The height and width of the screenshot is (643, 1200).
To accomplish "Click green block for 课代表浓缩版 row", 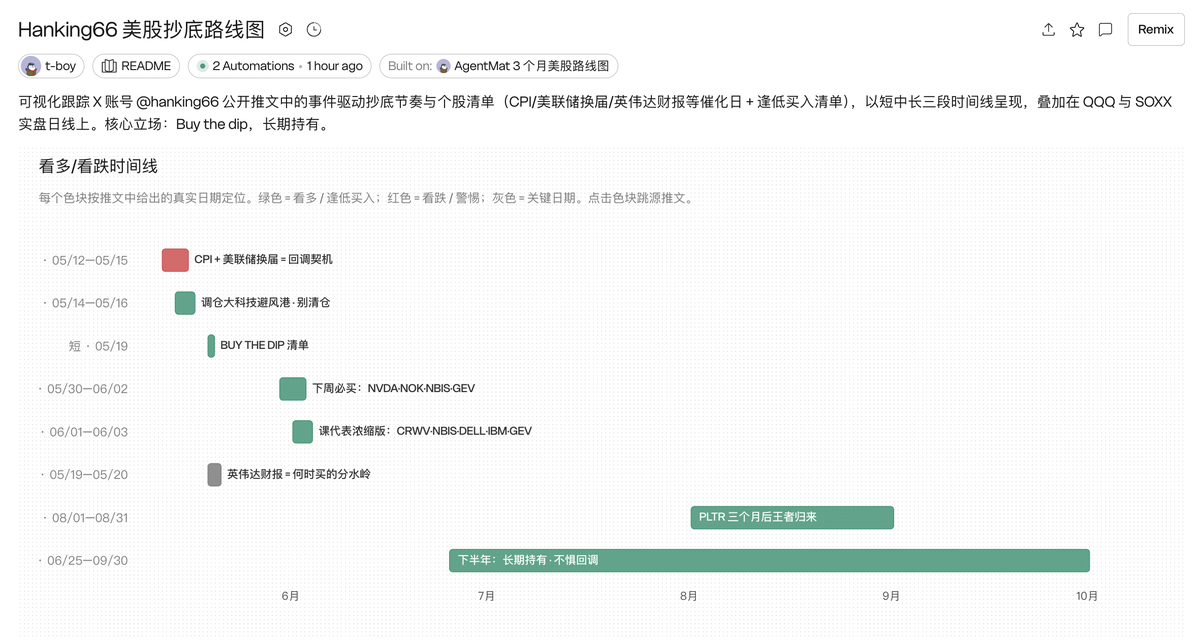I will tap(303, 432).
